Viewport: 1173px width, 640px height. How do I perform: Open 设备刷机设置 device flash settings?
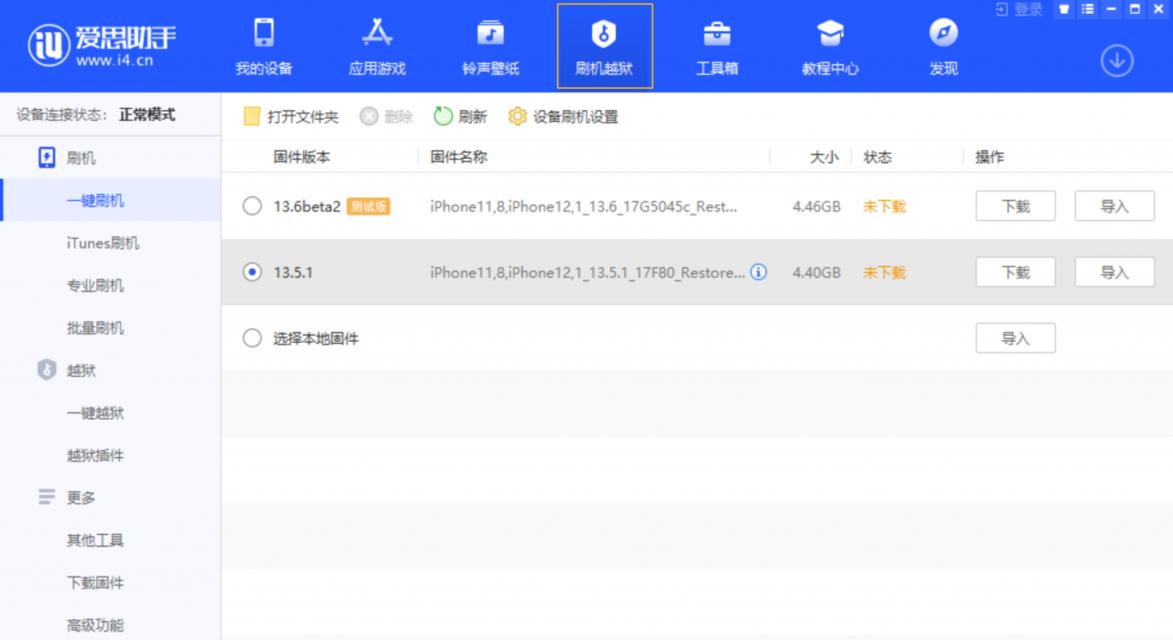563,117
